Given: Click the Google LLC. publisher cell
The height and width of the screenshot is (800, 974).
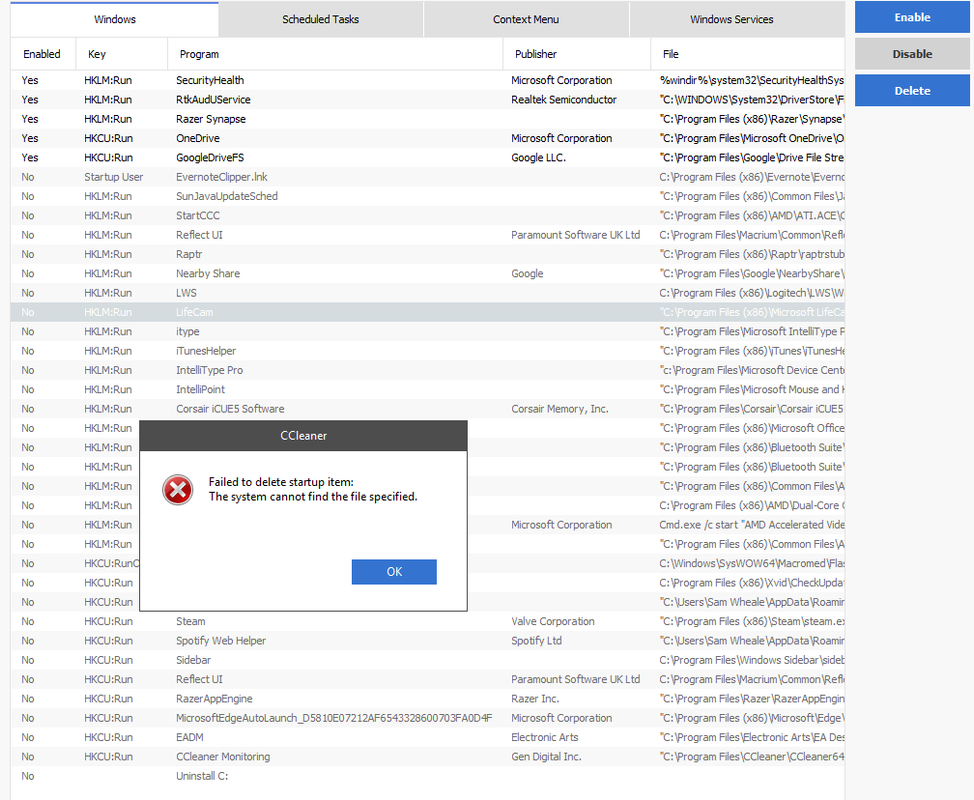Looking at the screenshot, I should pyautogui.click(x=538, y=157).
